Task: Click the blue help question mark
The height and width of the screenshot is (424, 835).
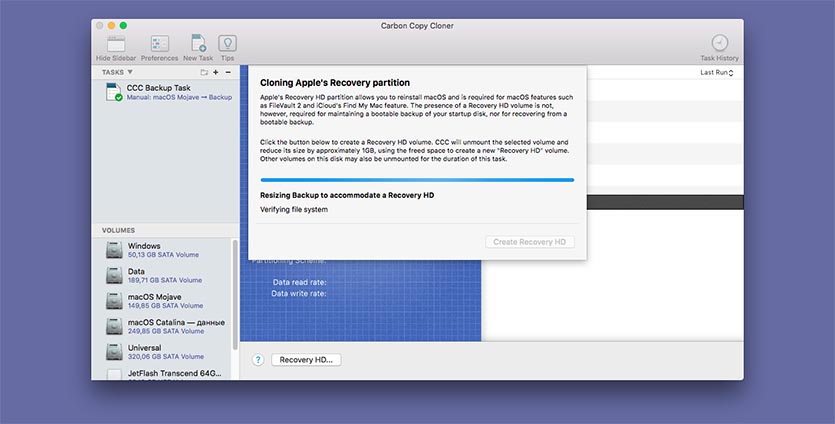Action: [257, 360]
